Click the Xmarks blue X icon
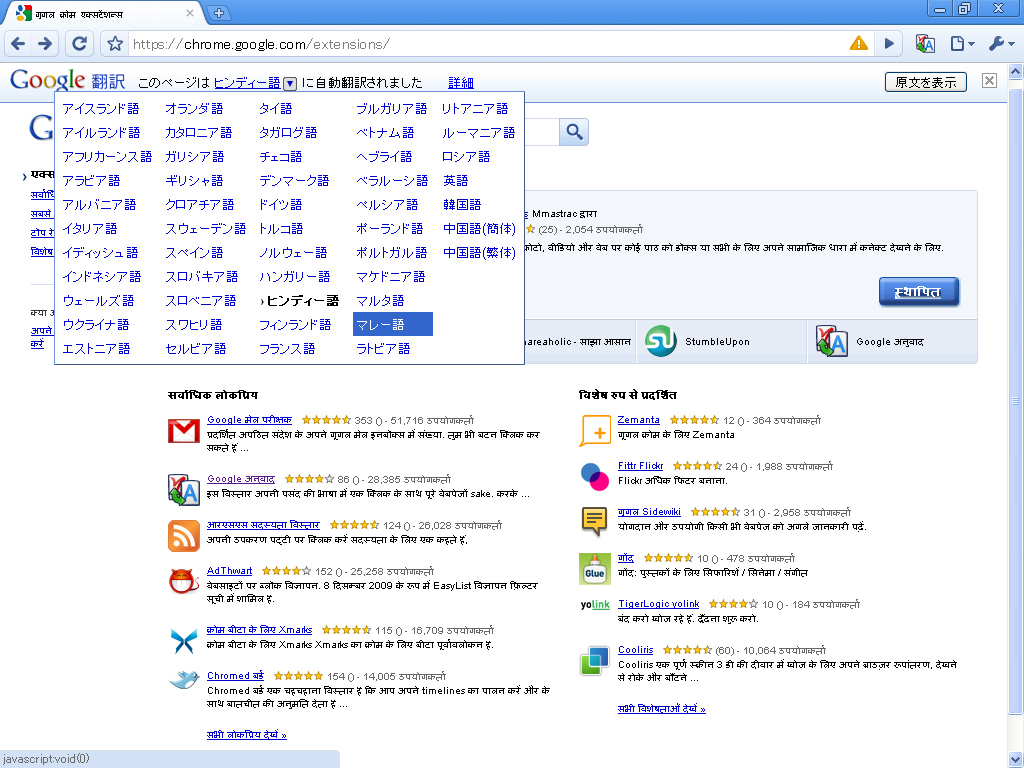This screenshot has width=1024, height=768. pos(184,641)
